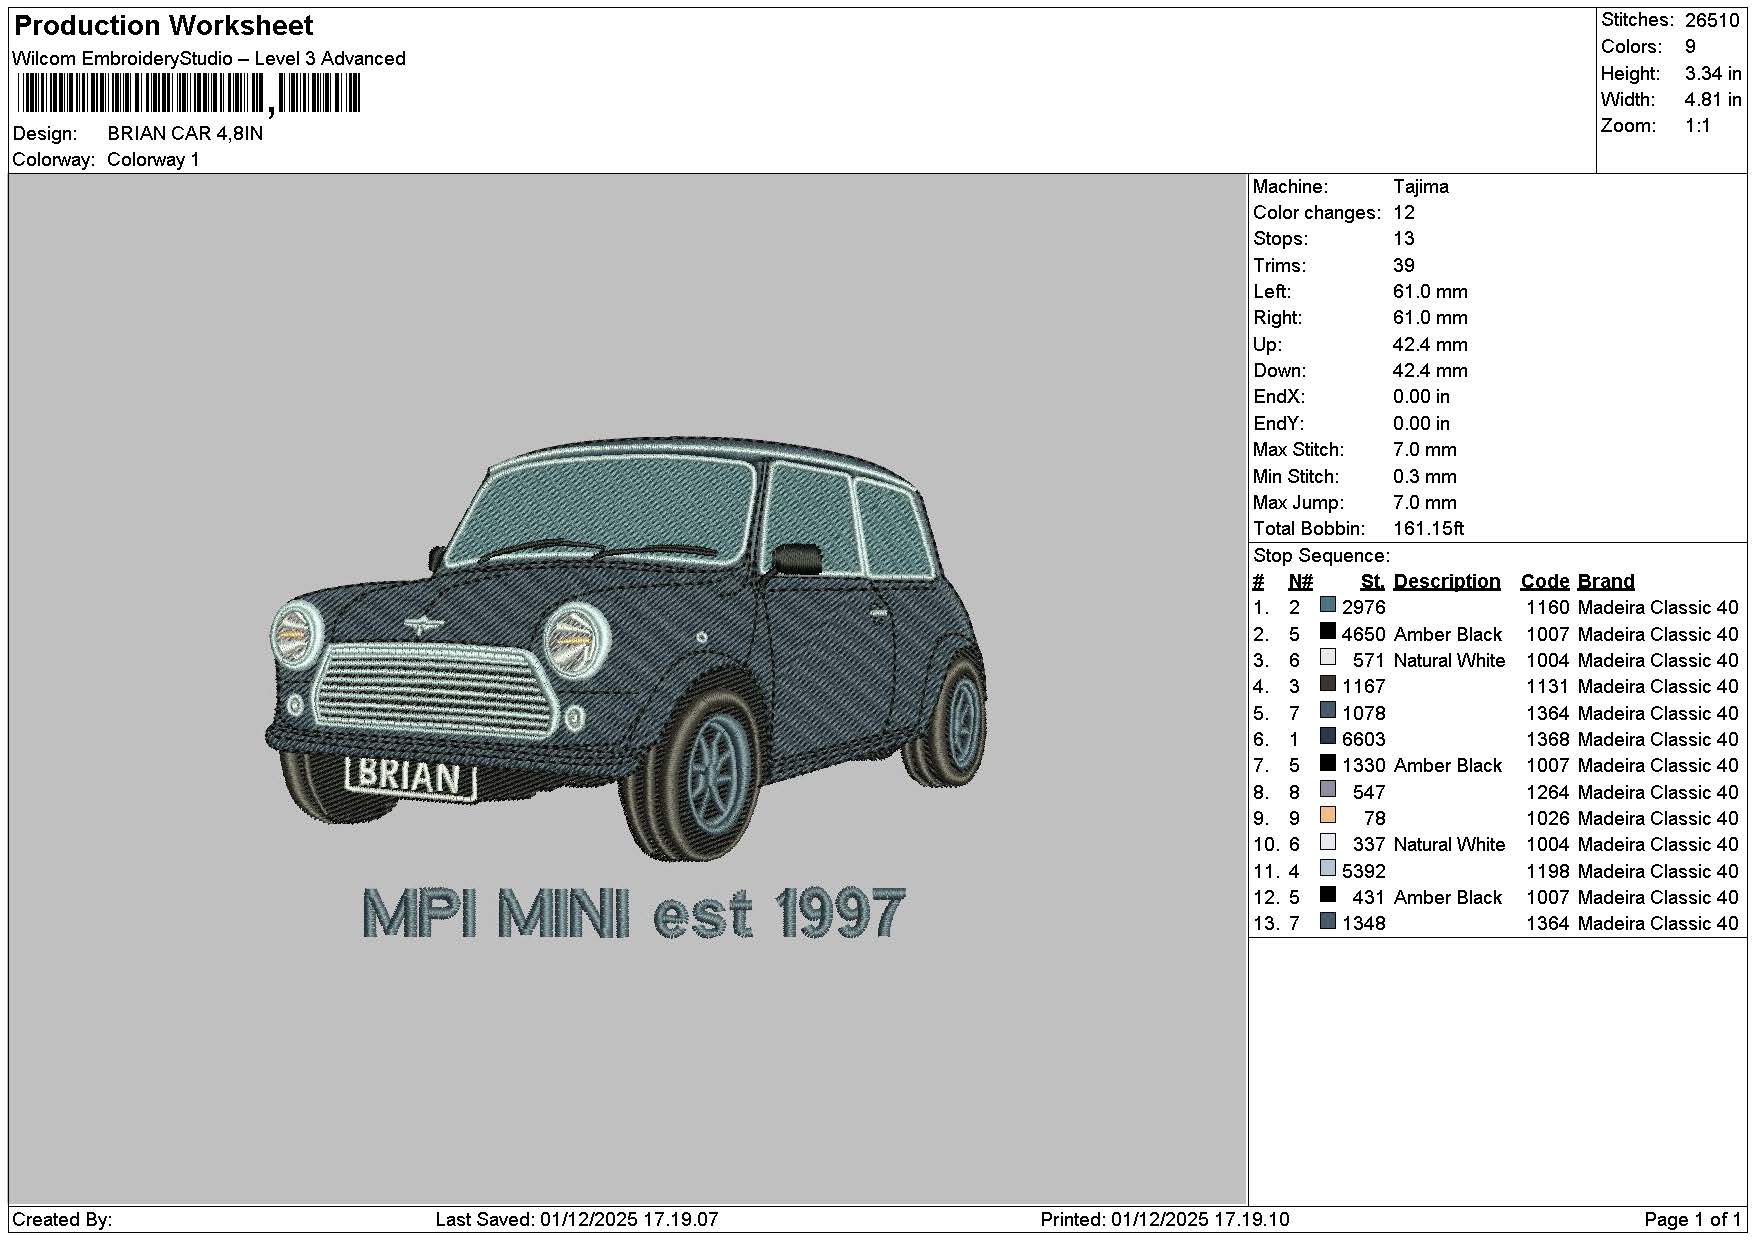Click the Max Stitch value '7.0 mm'
1755x1240 pixels.
tap(1425, 449)
